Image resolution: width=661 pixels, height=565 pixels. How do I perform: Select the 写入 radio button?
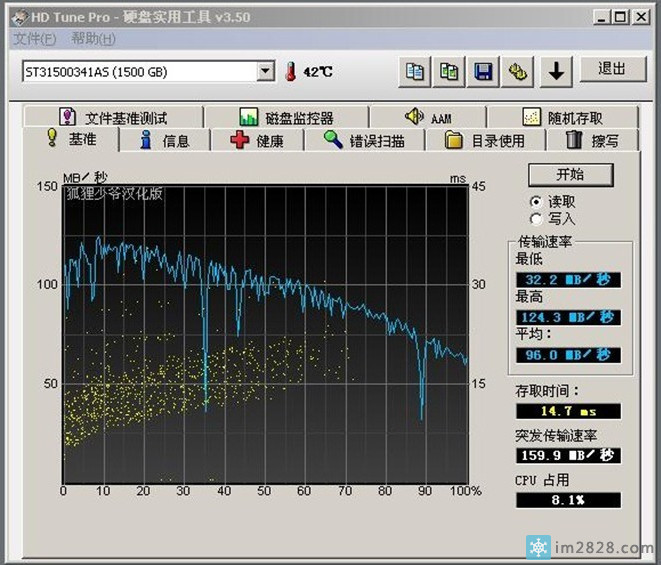(x=537, y=218)
